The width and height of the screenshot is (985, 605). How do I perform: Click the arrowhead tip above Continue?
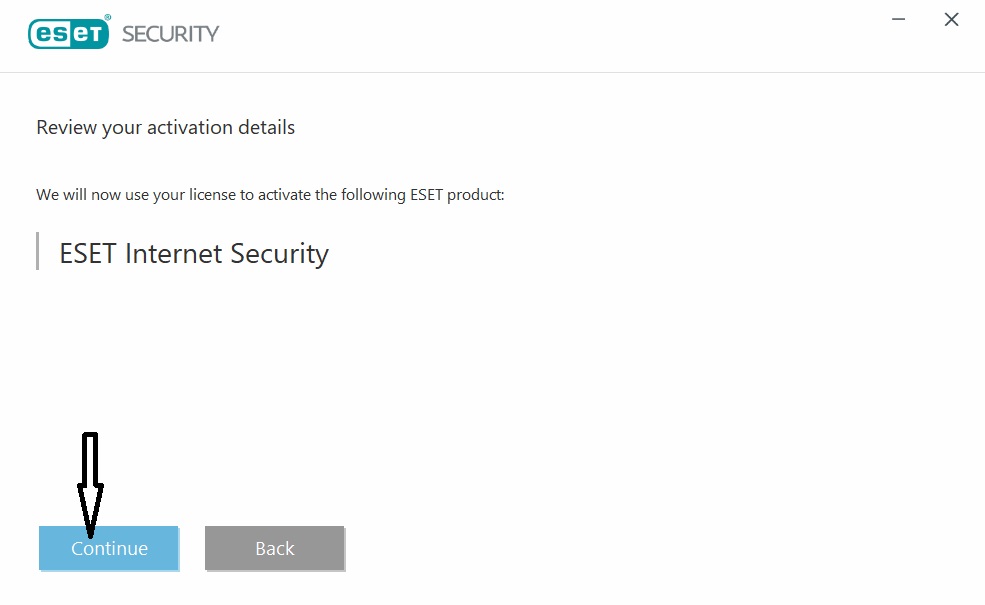(x=90, y=532)
